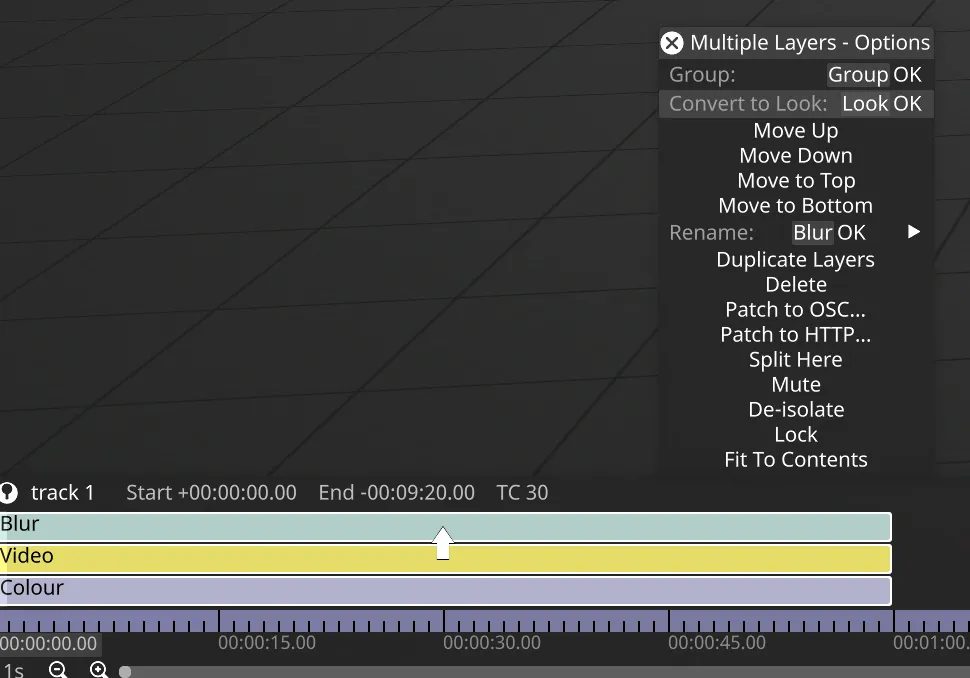The image size is (970, 678).
Task: Confirm rename with OK button
Action: [x=851, y=233]
